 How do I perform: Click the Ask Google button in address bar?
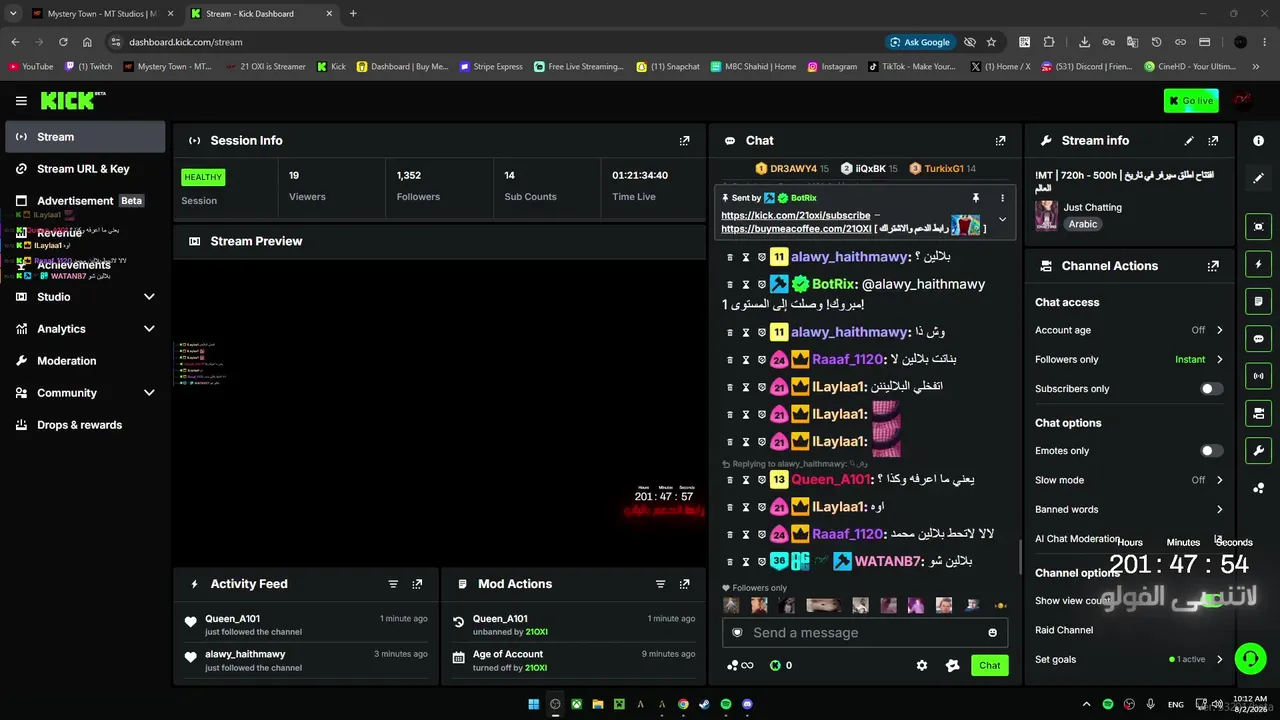click(x=920, y=42)
